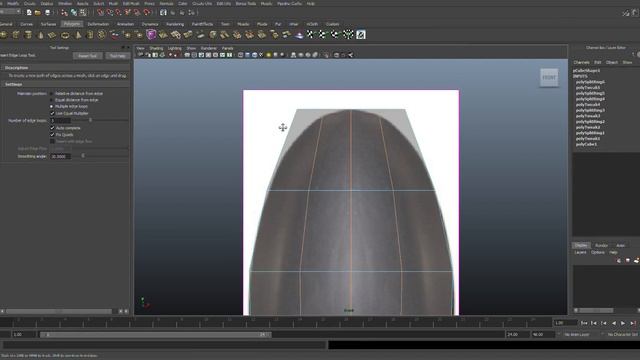Click the create new layer icon
This screenshot has height=360, width=640.
point(636,260)
